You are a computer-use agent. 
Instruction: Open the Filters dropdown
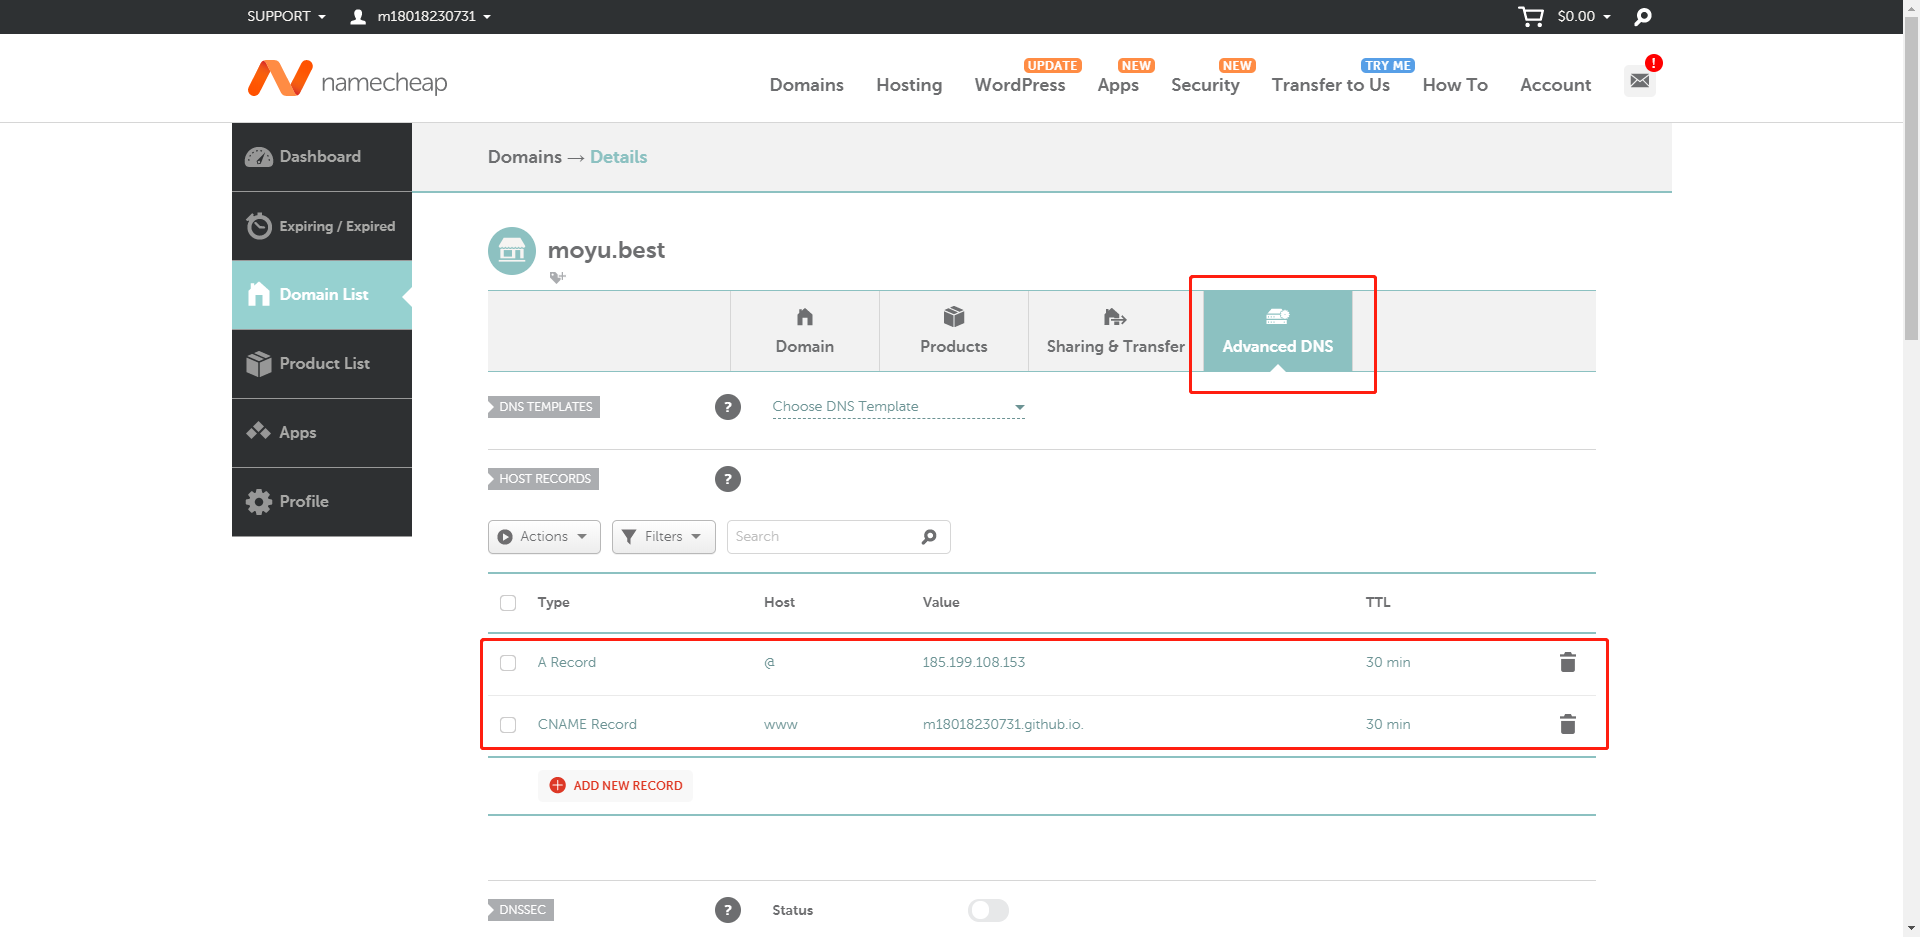pyautogui.click(x=664, y=537)
